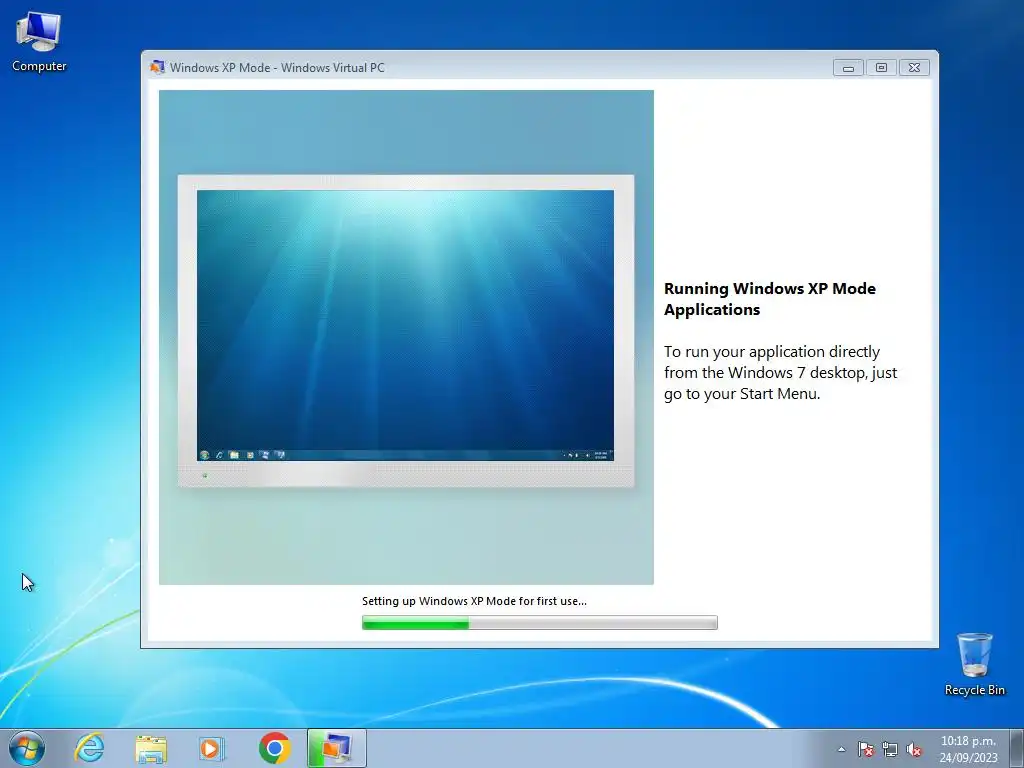Open the clock showing 10:18 p.m.
The image size is (1024, 768).
[968, 749]
